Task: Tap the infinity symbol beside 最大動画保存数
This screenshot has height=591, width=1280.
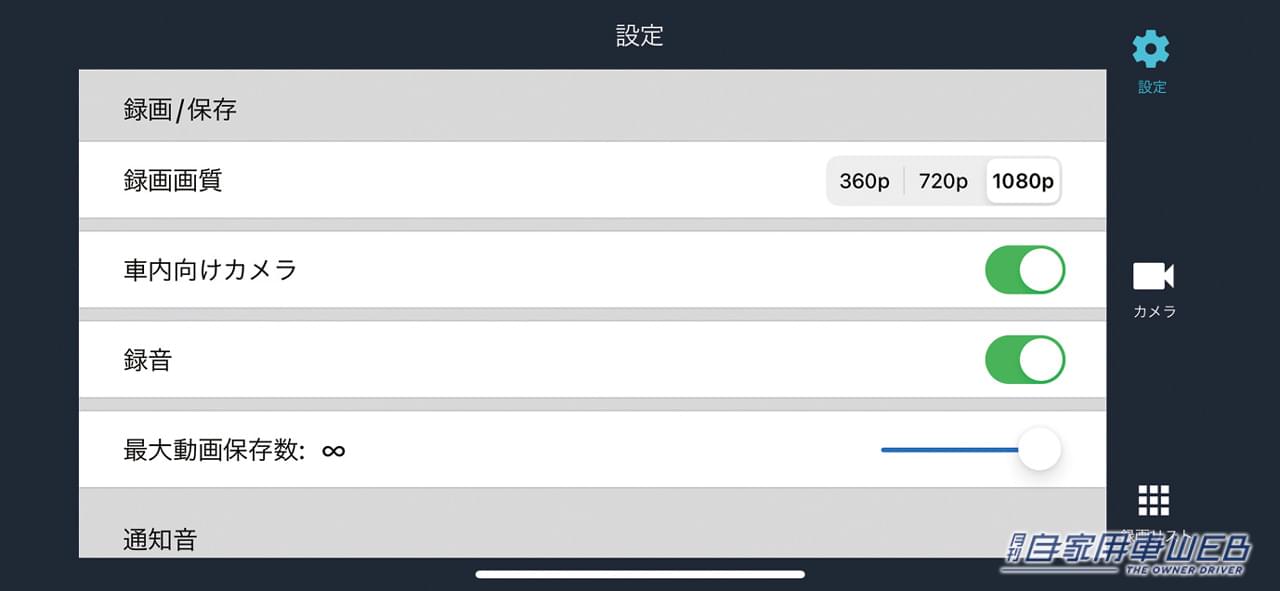Action: point(333,451)
